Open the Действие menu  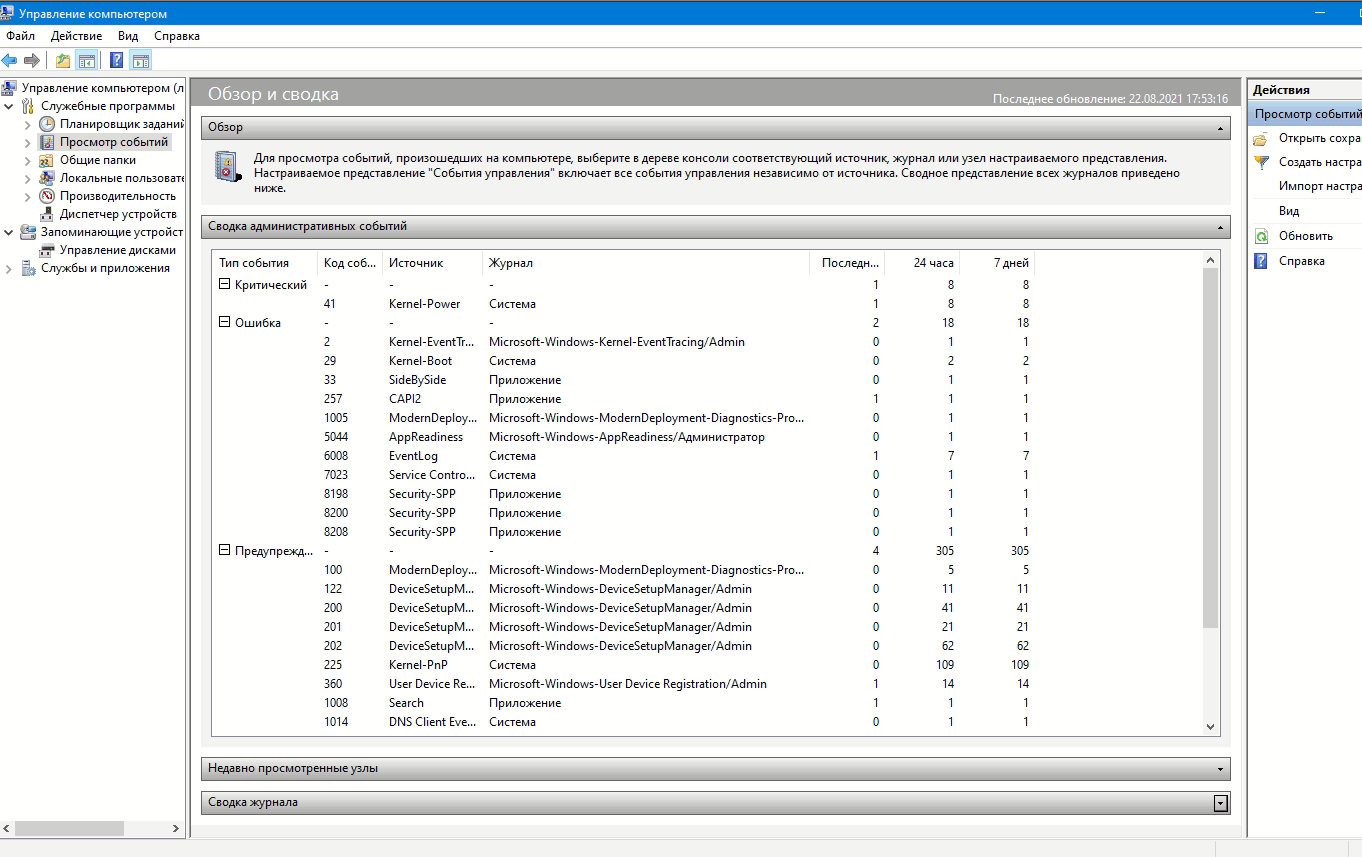[76, 36]
